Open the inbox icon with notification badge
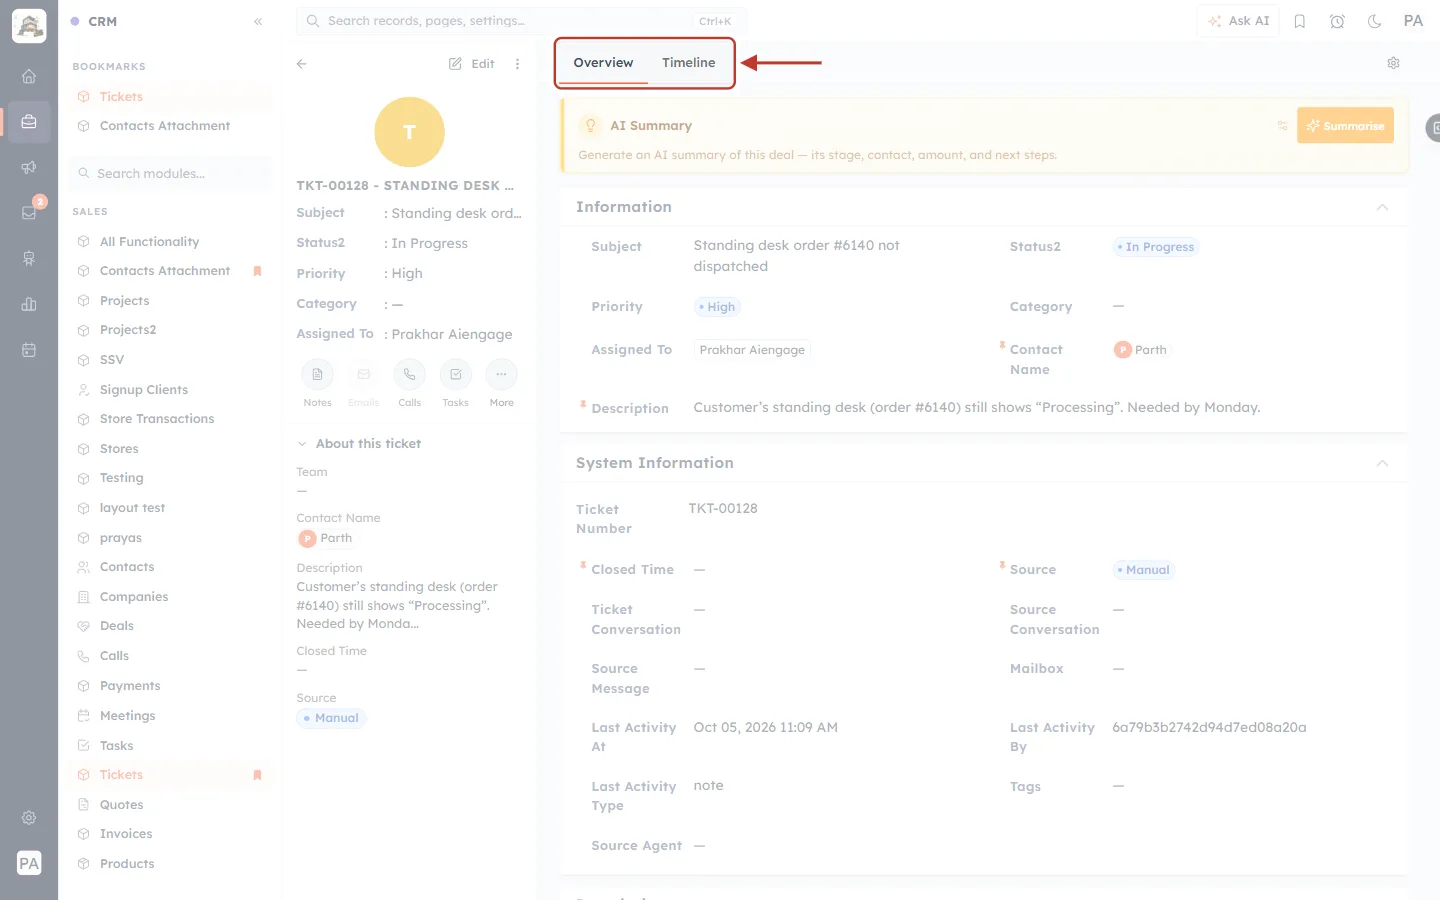1440x900 pixels. tap(29, 212)
